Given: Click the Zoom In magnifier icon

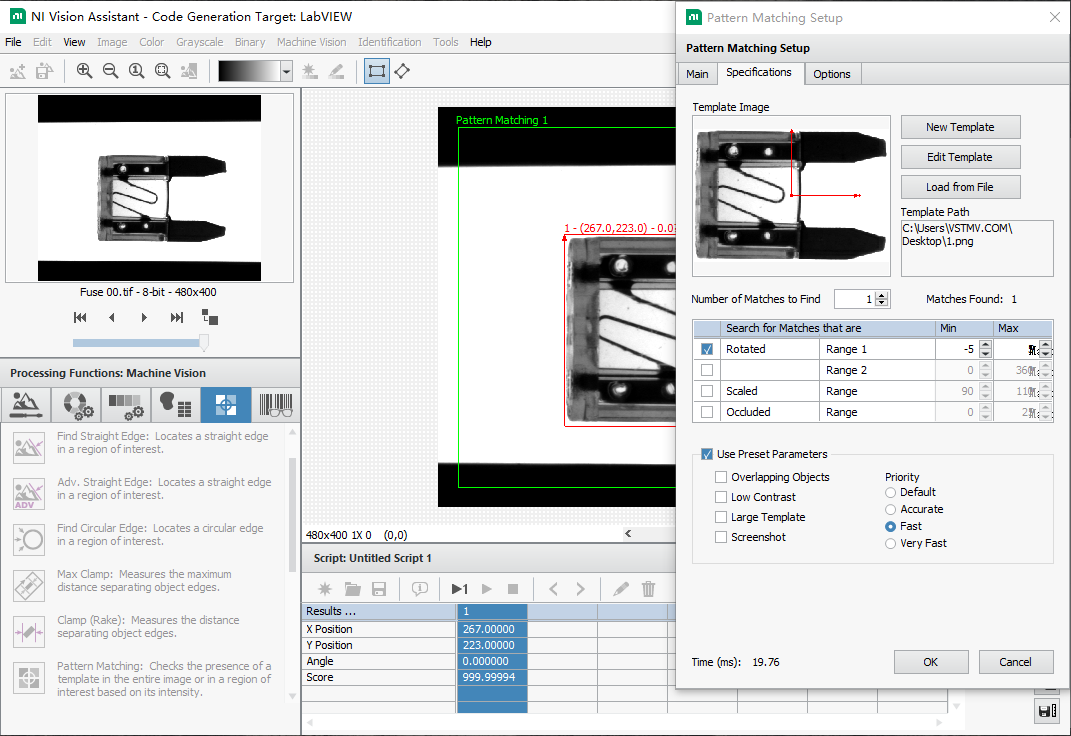Looking at the screenshot, I should 84,71.
